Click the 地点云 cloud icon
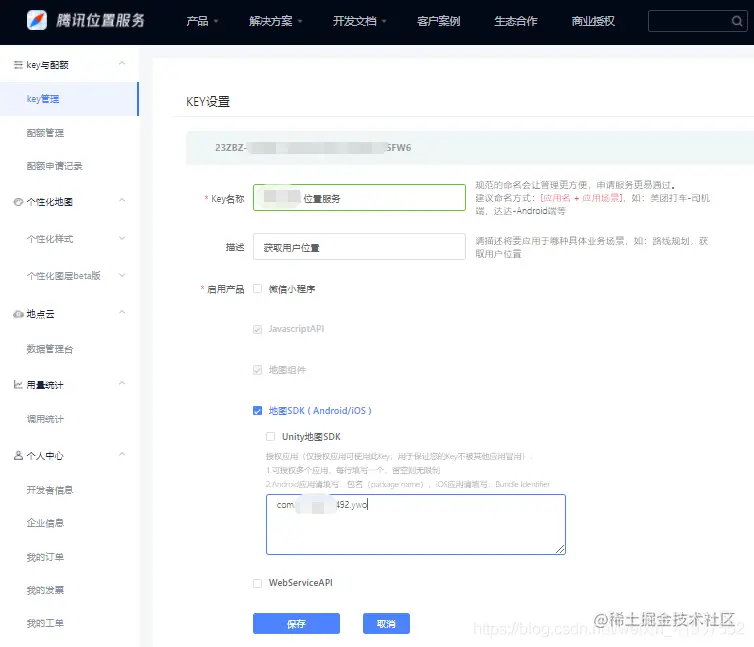 point(18,314)
